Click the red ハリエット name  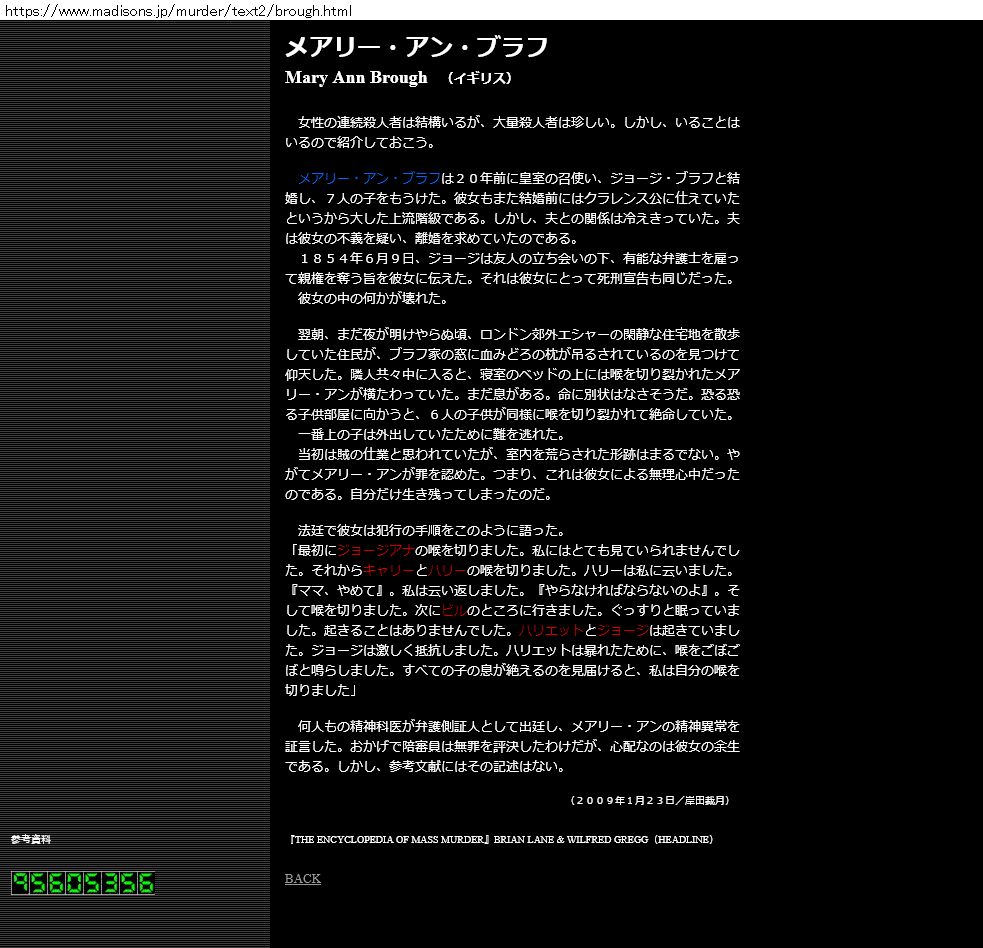tap(551, 630)
